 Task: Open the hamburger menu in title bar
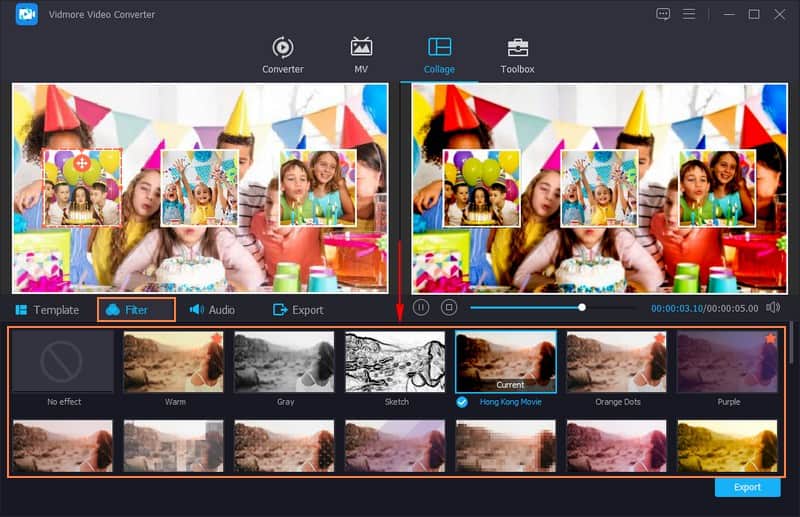[689, 14]
